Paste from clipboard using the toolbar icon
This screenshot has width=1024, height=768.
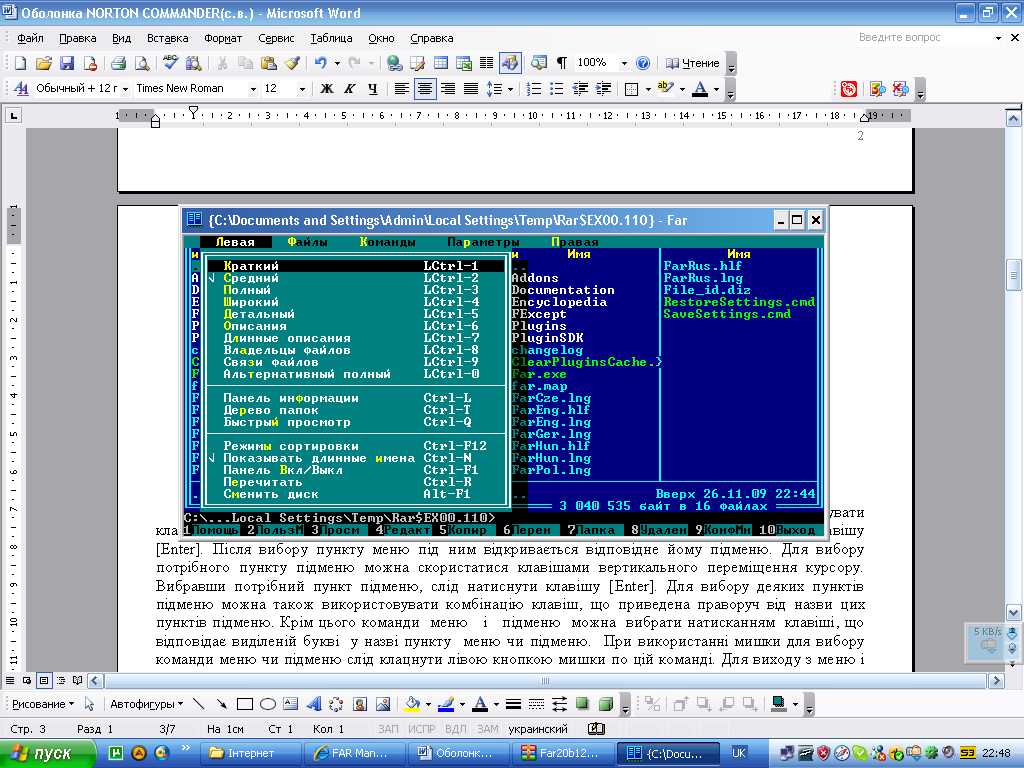(268, 63)
